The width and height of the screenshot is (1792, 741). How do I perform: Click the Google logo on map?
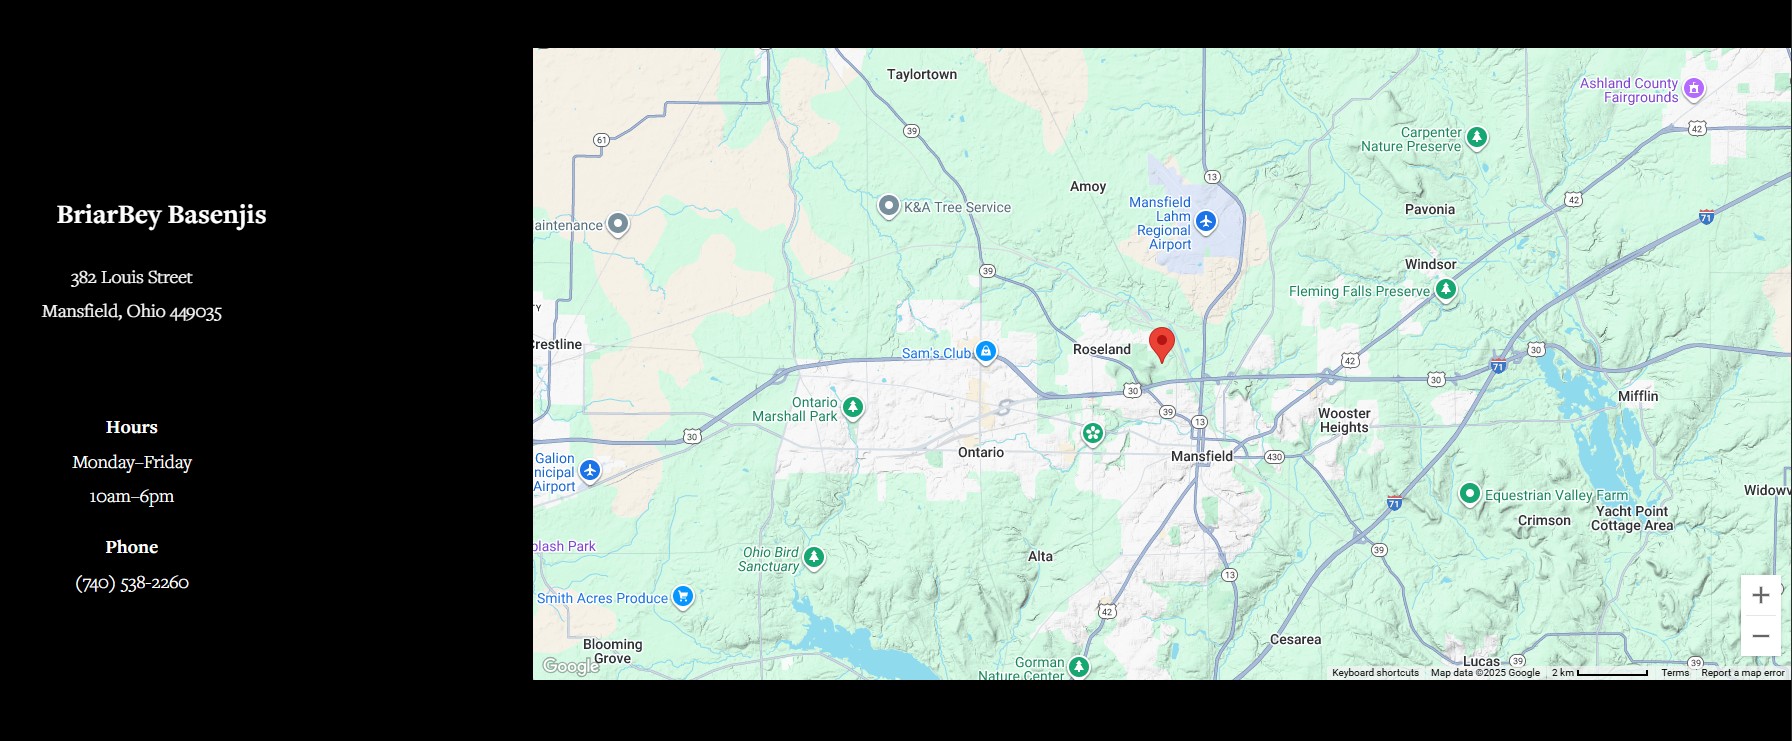(x=571, y=666)
